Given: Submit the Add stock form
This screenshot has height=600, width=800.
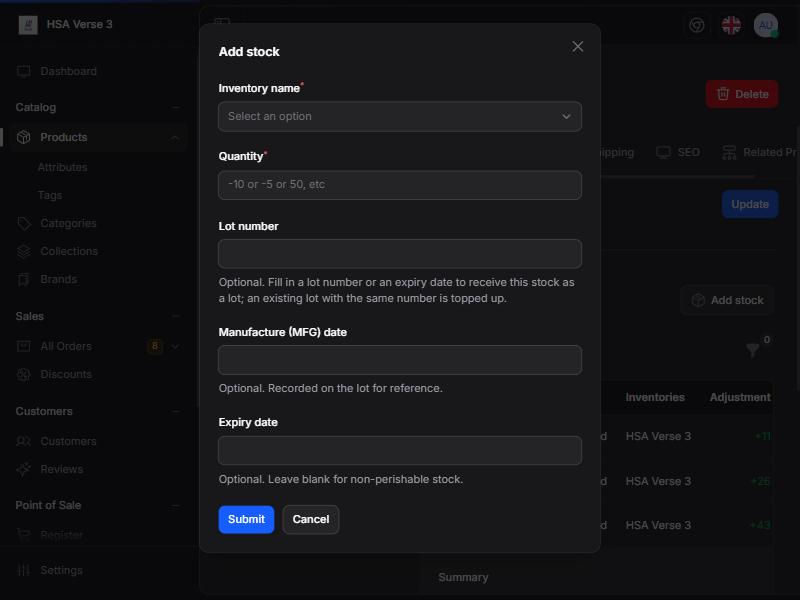Looking at the screenshot, I should point(246,519).
